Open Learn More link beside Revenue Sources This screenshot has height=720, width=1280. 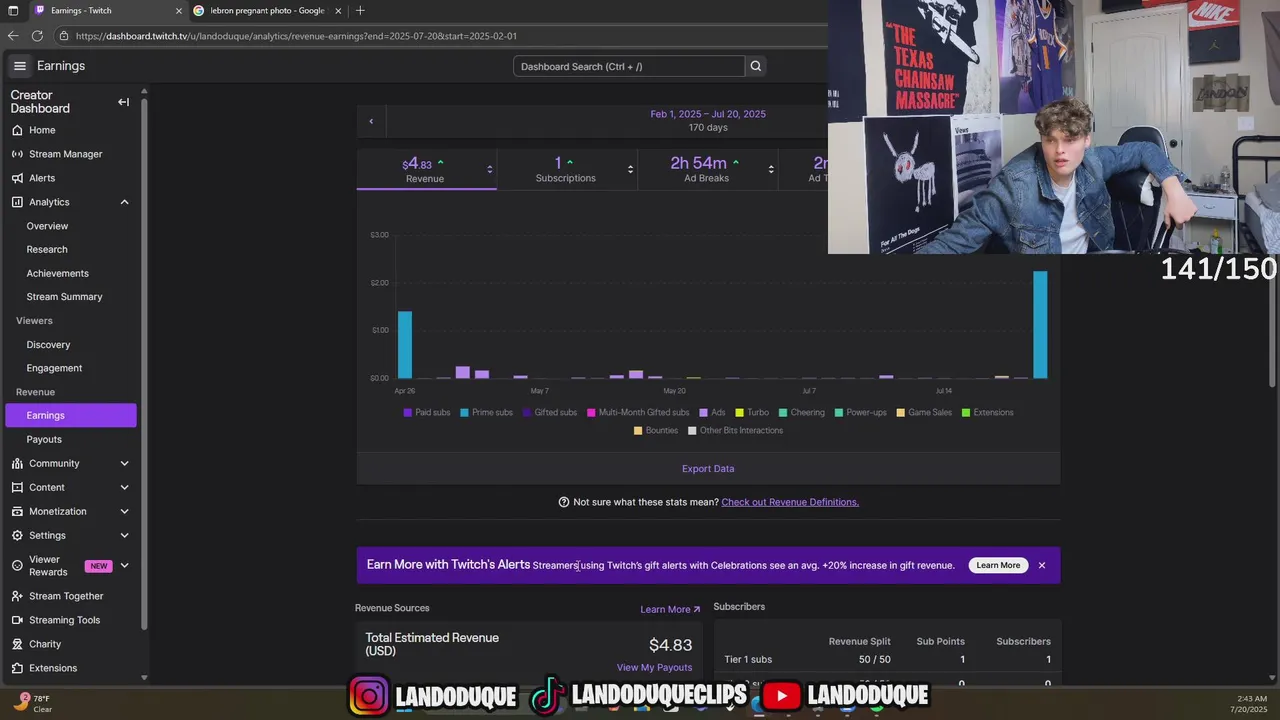click(x=670, y=609)
